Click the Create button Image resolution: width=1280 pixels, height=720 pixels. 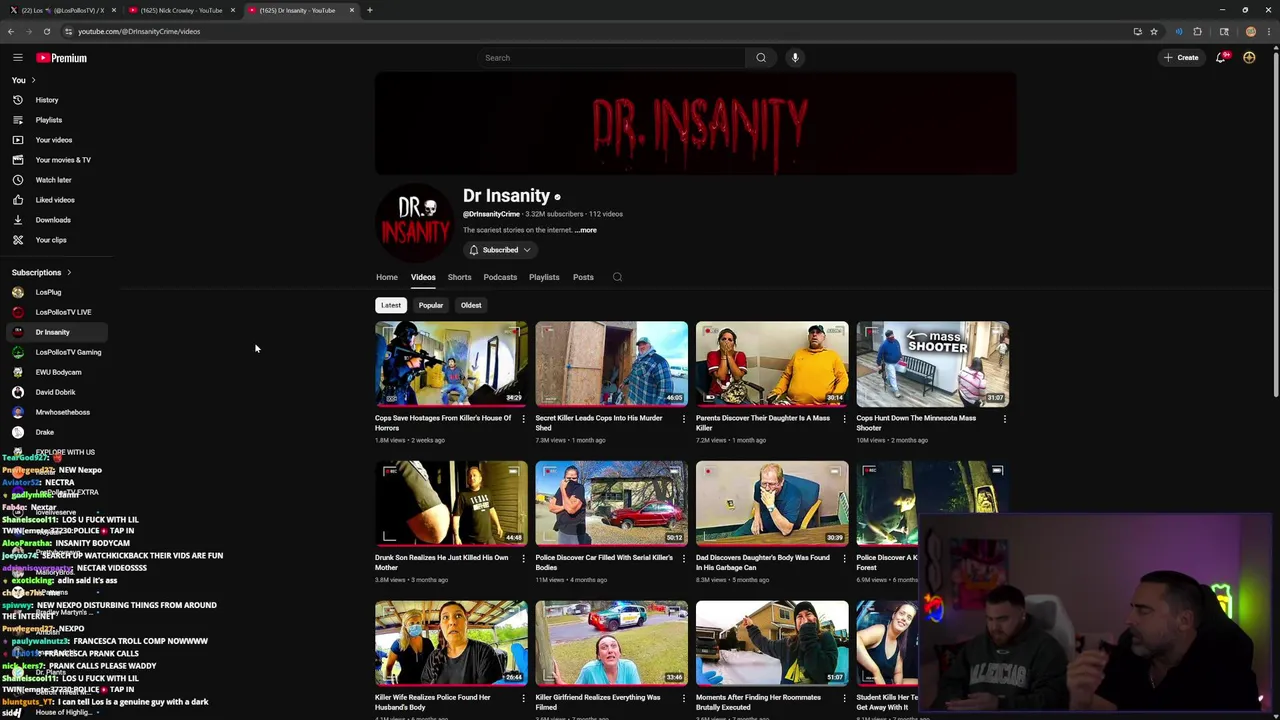coord(1181,58)
